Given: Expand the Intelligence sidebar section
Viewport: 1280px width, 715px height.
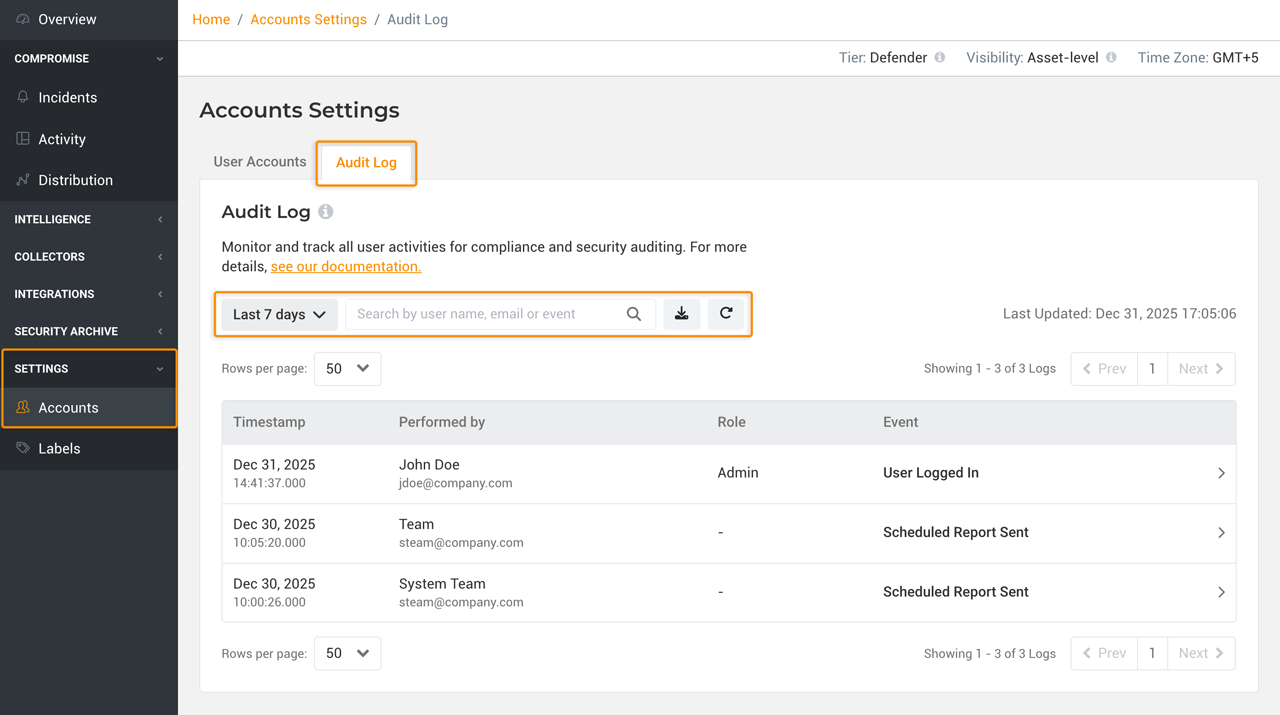Looking at the screenshot, I should [x=88, y=219].
